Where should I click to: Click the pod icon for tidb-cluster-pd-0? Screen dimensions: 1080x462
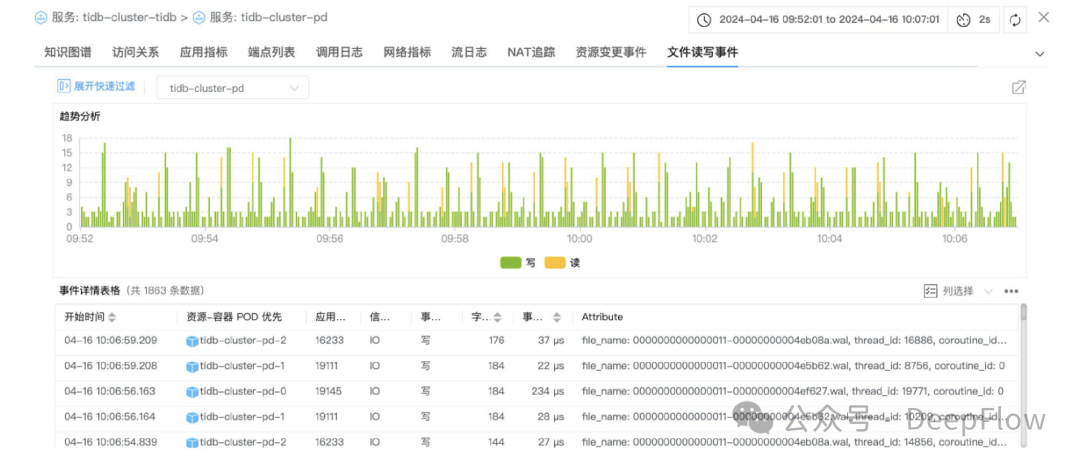coord(192,392)
